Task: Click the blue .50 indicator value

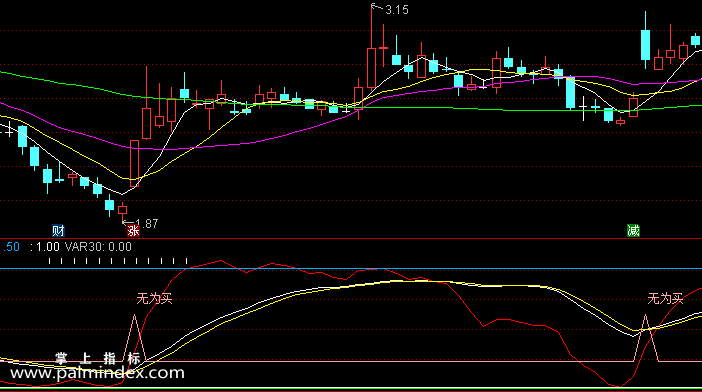Action: tap(11, 247)
